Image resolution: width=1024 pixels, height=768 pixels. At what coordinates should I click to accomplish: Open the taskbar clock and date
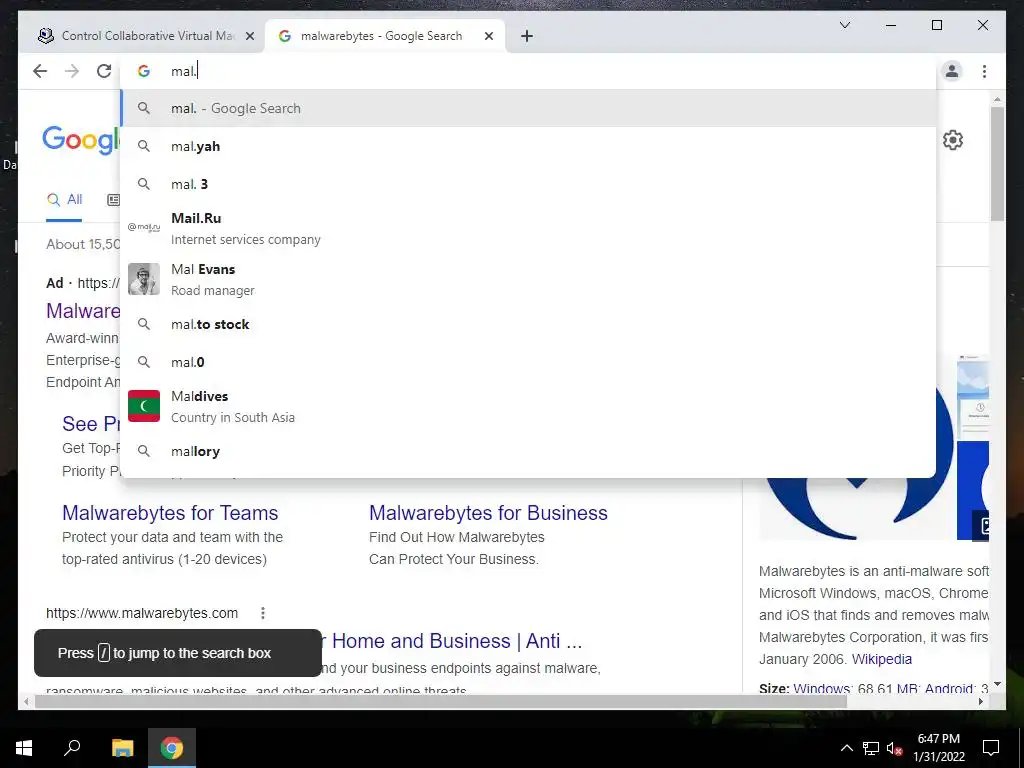coord(939,748)
